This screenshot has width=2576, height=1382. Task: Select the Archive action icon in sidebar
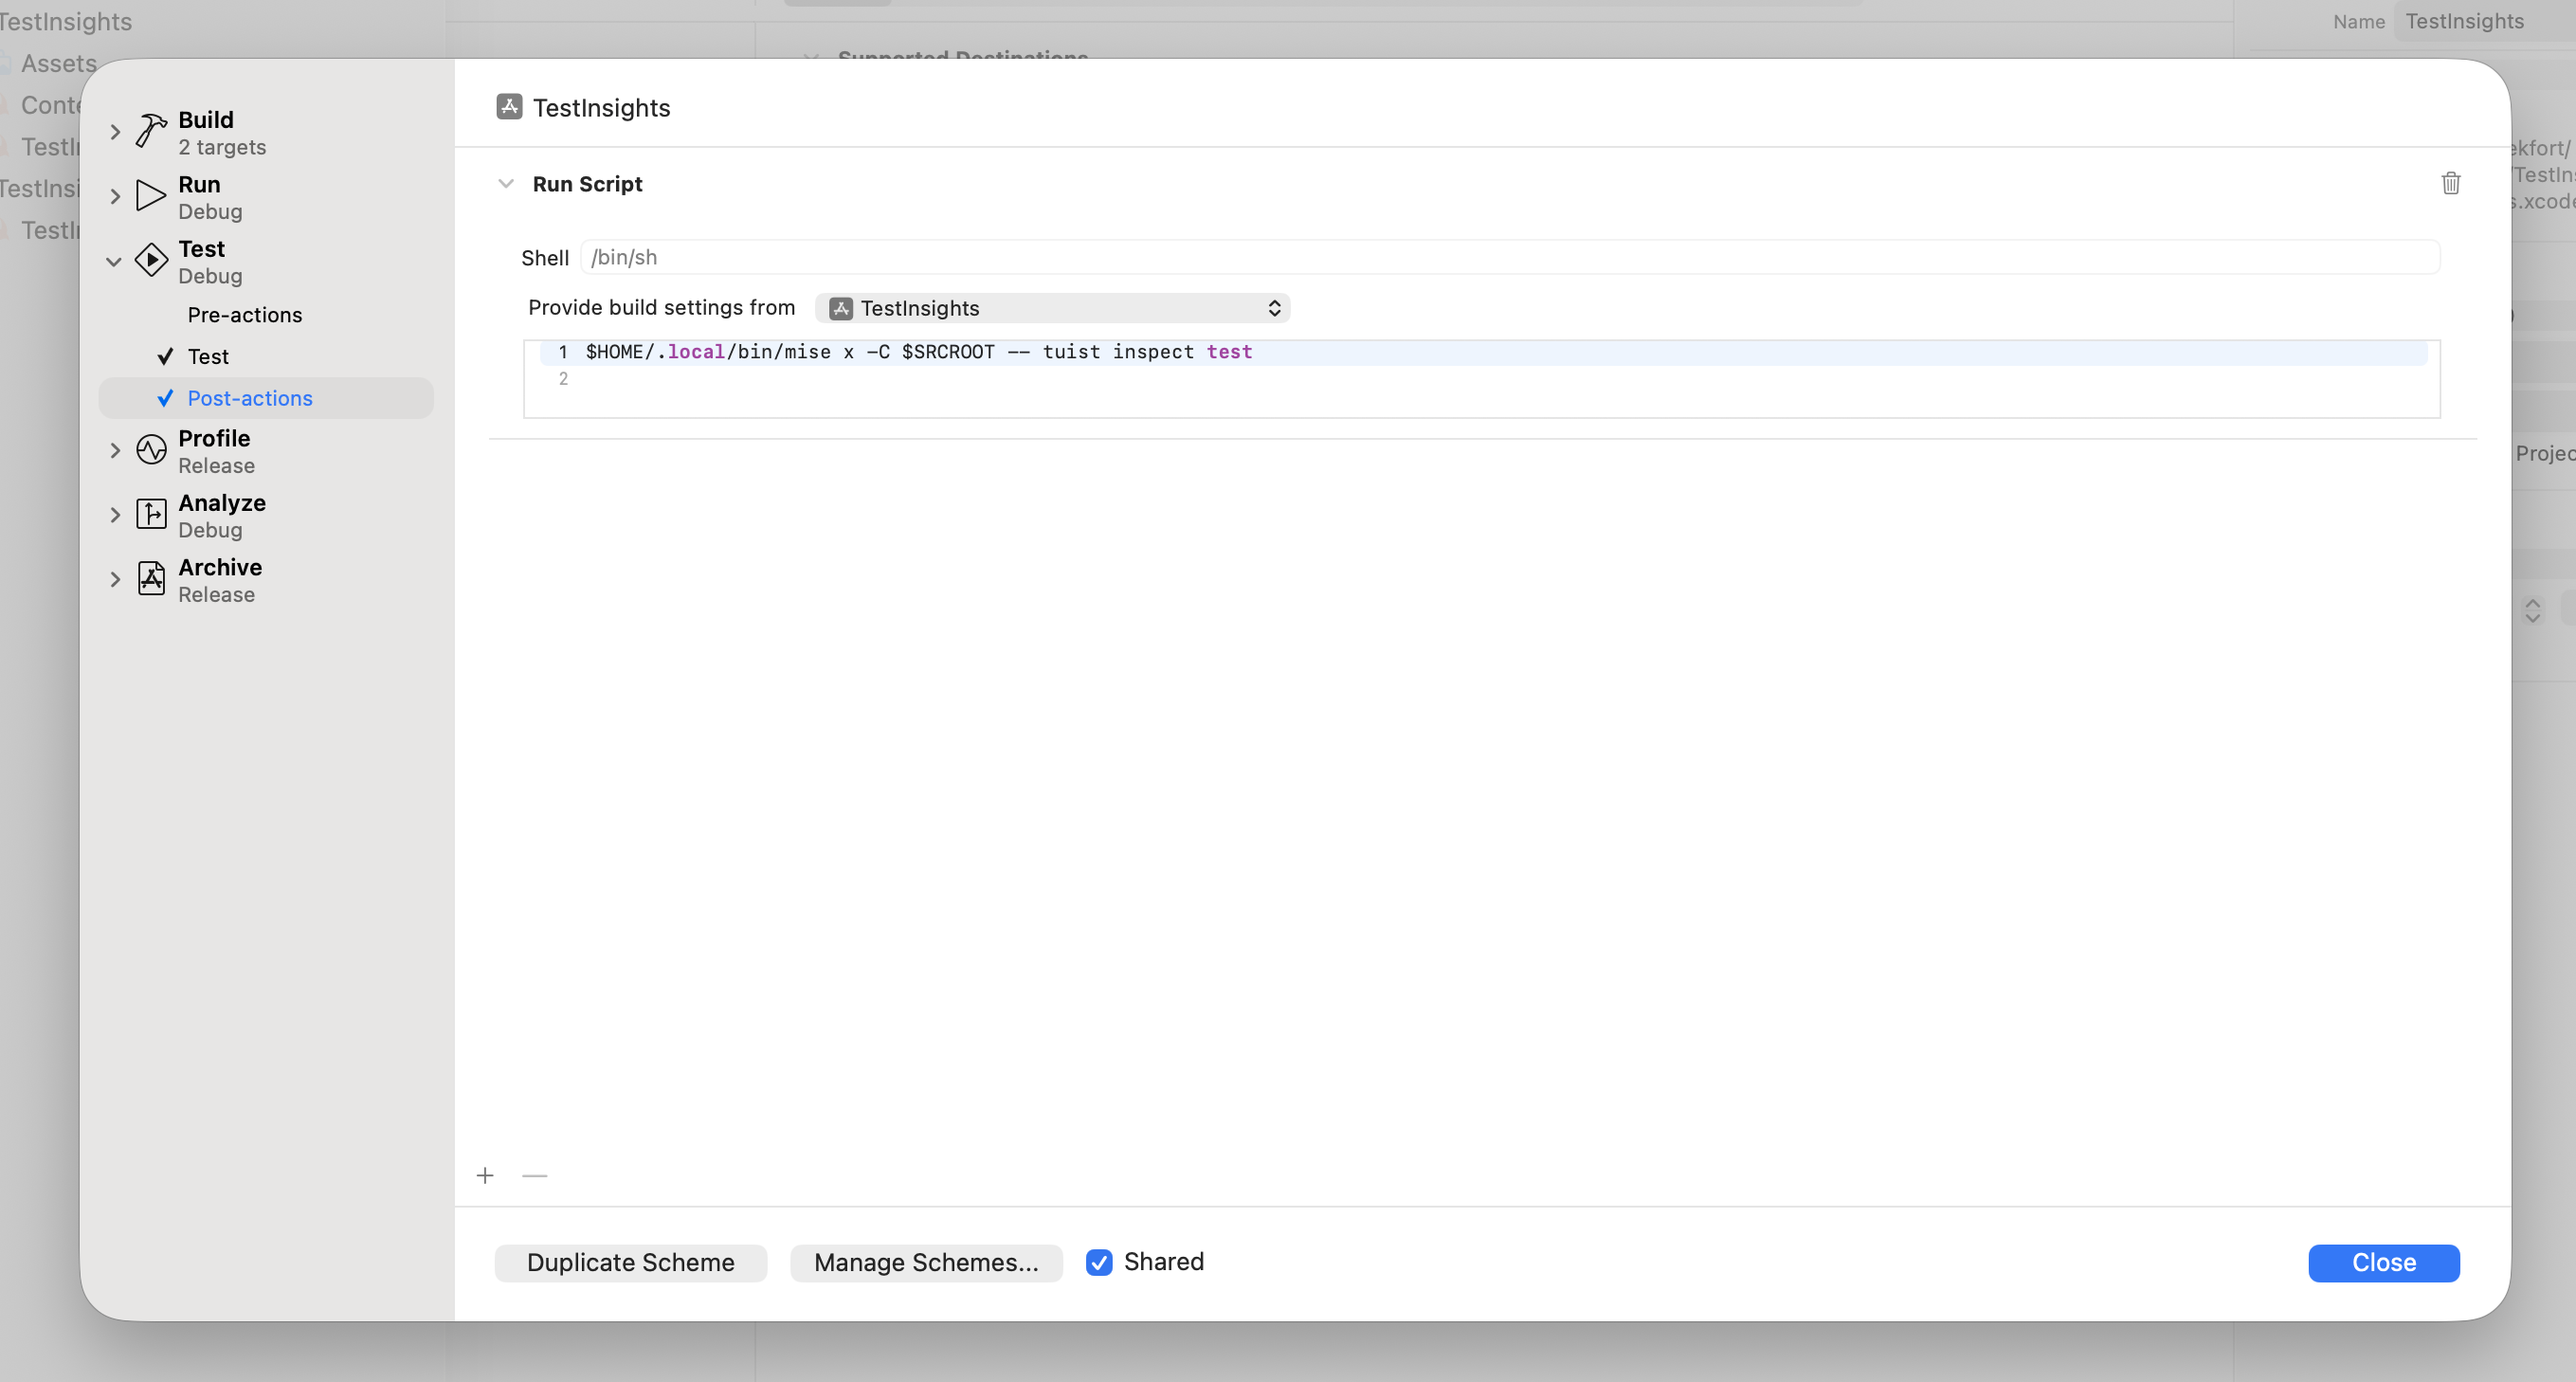[x=150, y=579]
